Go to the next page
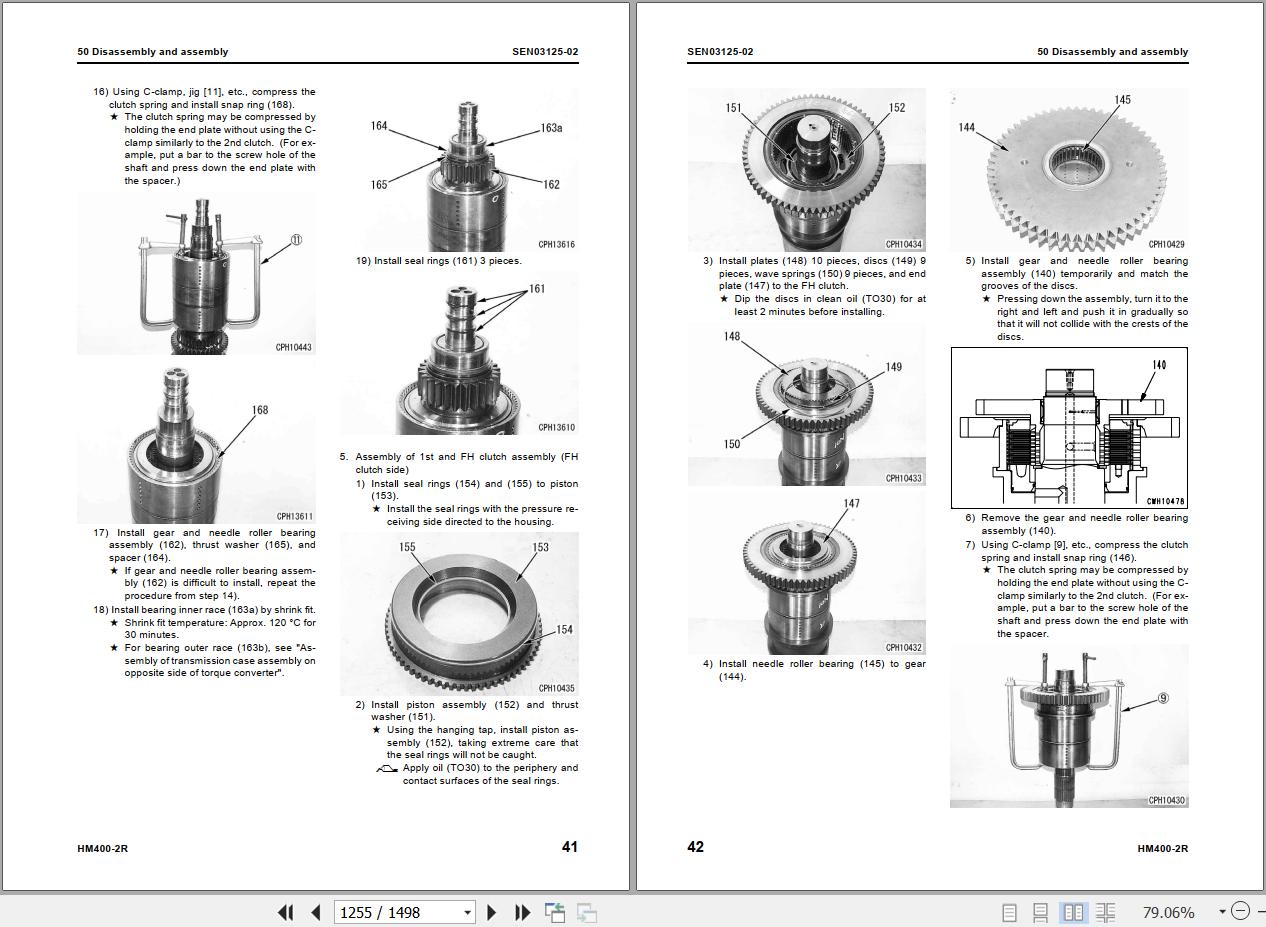Image resolution: width=1266 pixels, height=927 pixels. coord(491,912)
